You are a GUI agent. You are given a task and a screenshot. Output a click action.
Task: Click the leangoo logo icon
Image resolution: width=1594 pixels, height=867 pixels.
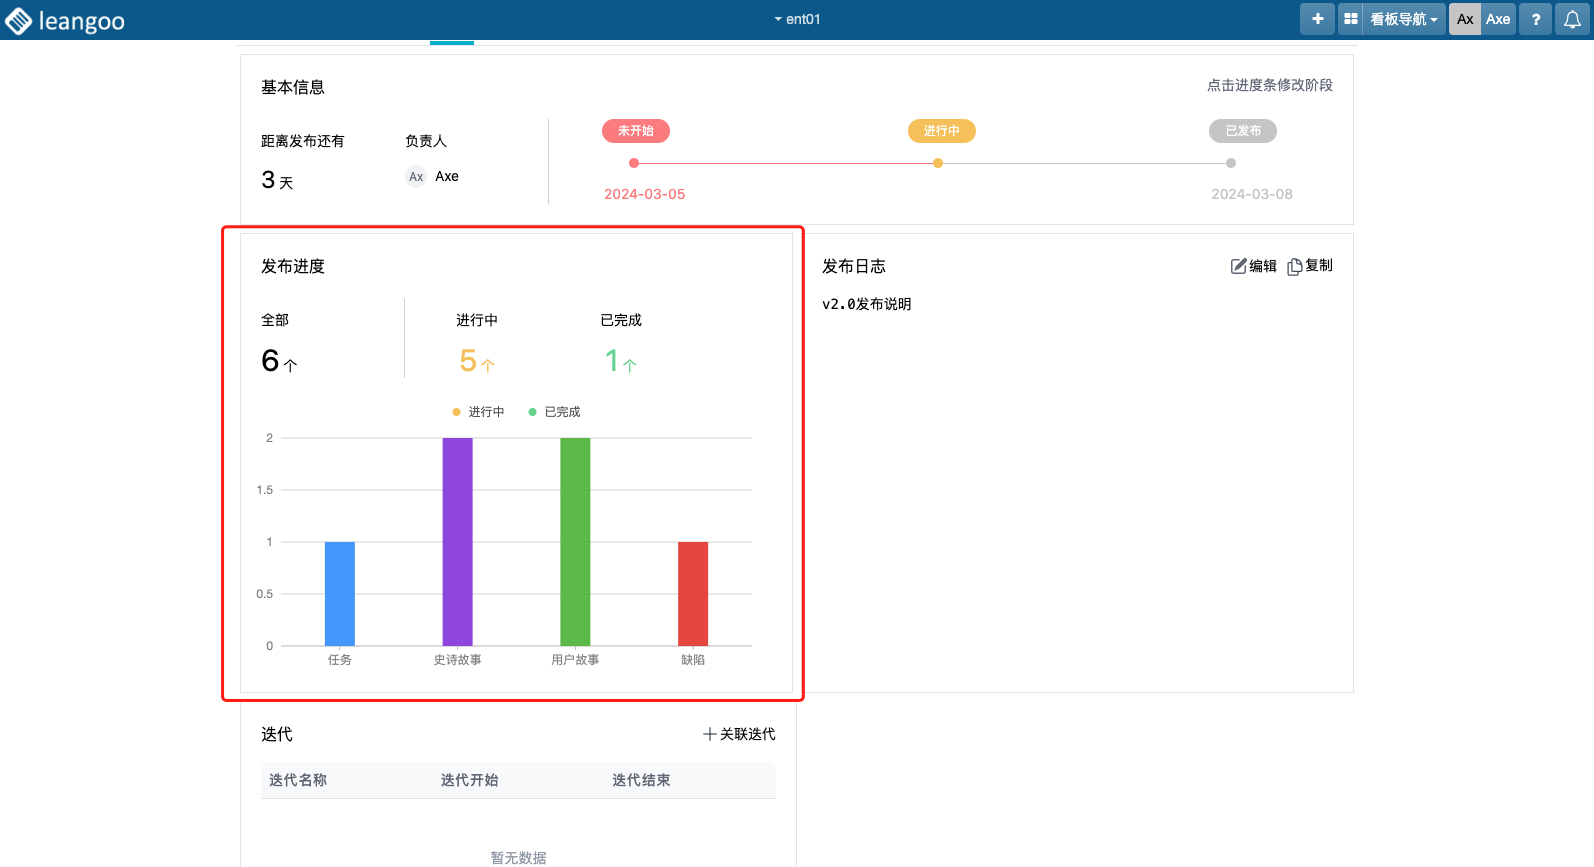click(19, 21)
